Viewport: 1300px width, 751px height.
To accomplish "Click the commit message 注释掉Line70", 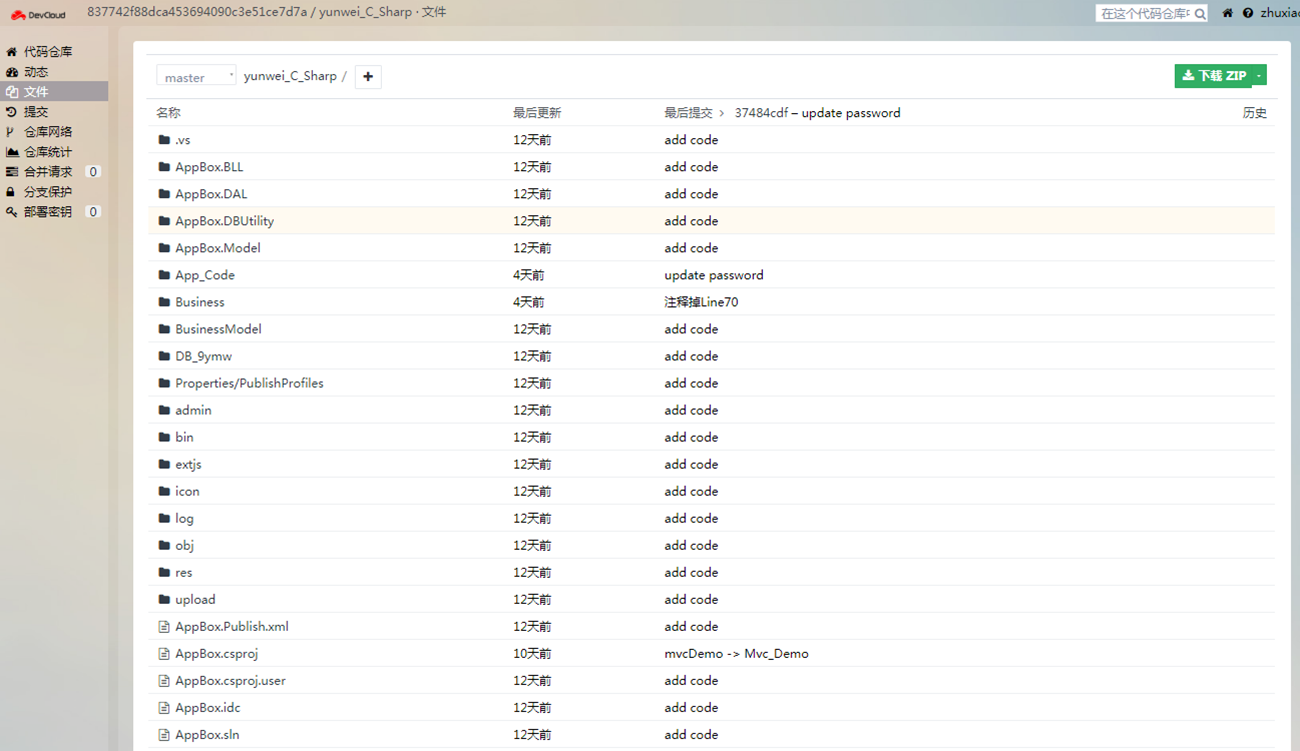I will tap(701, 302).
